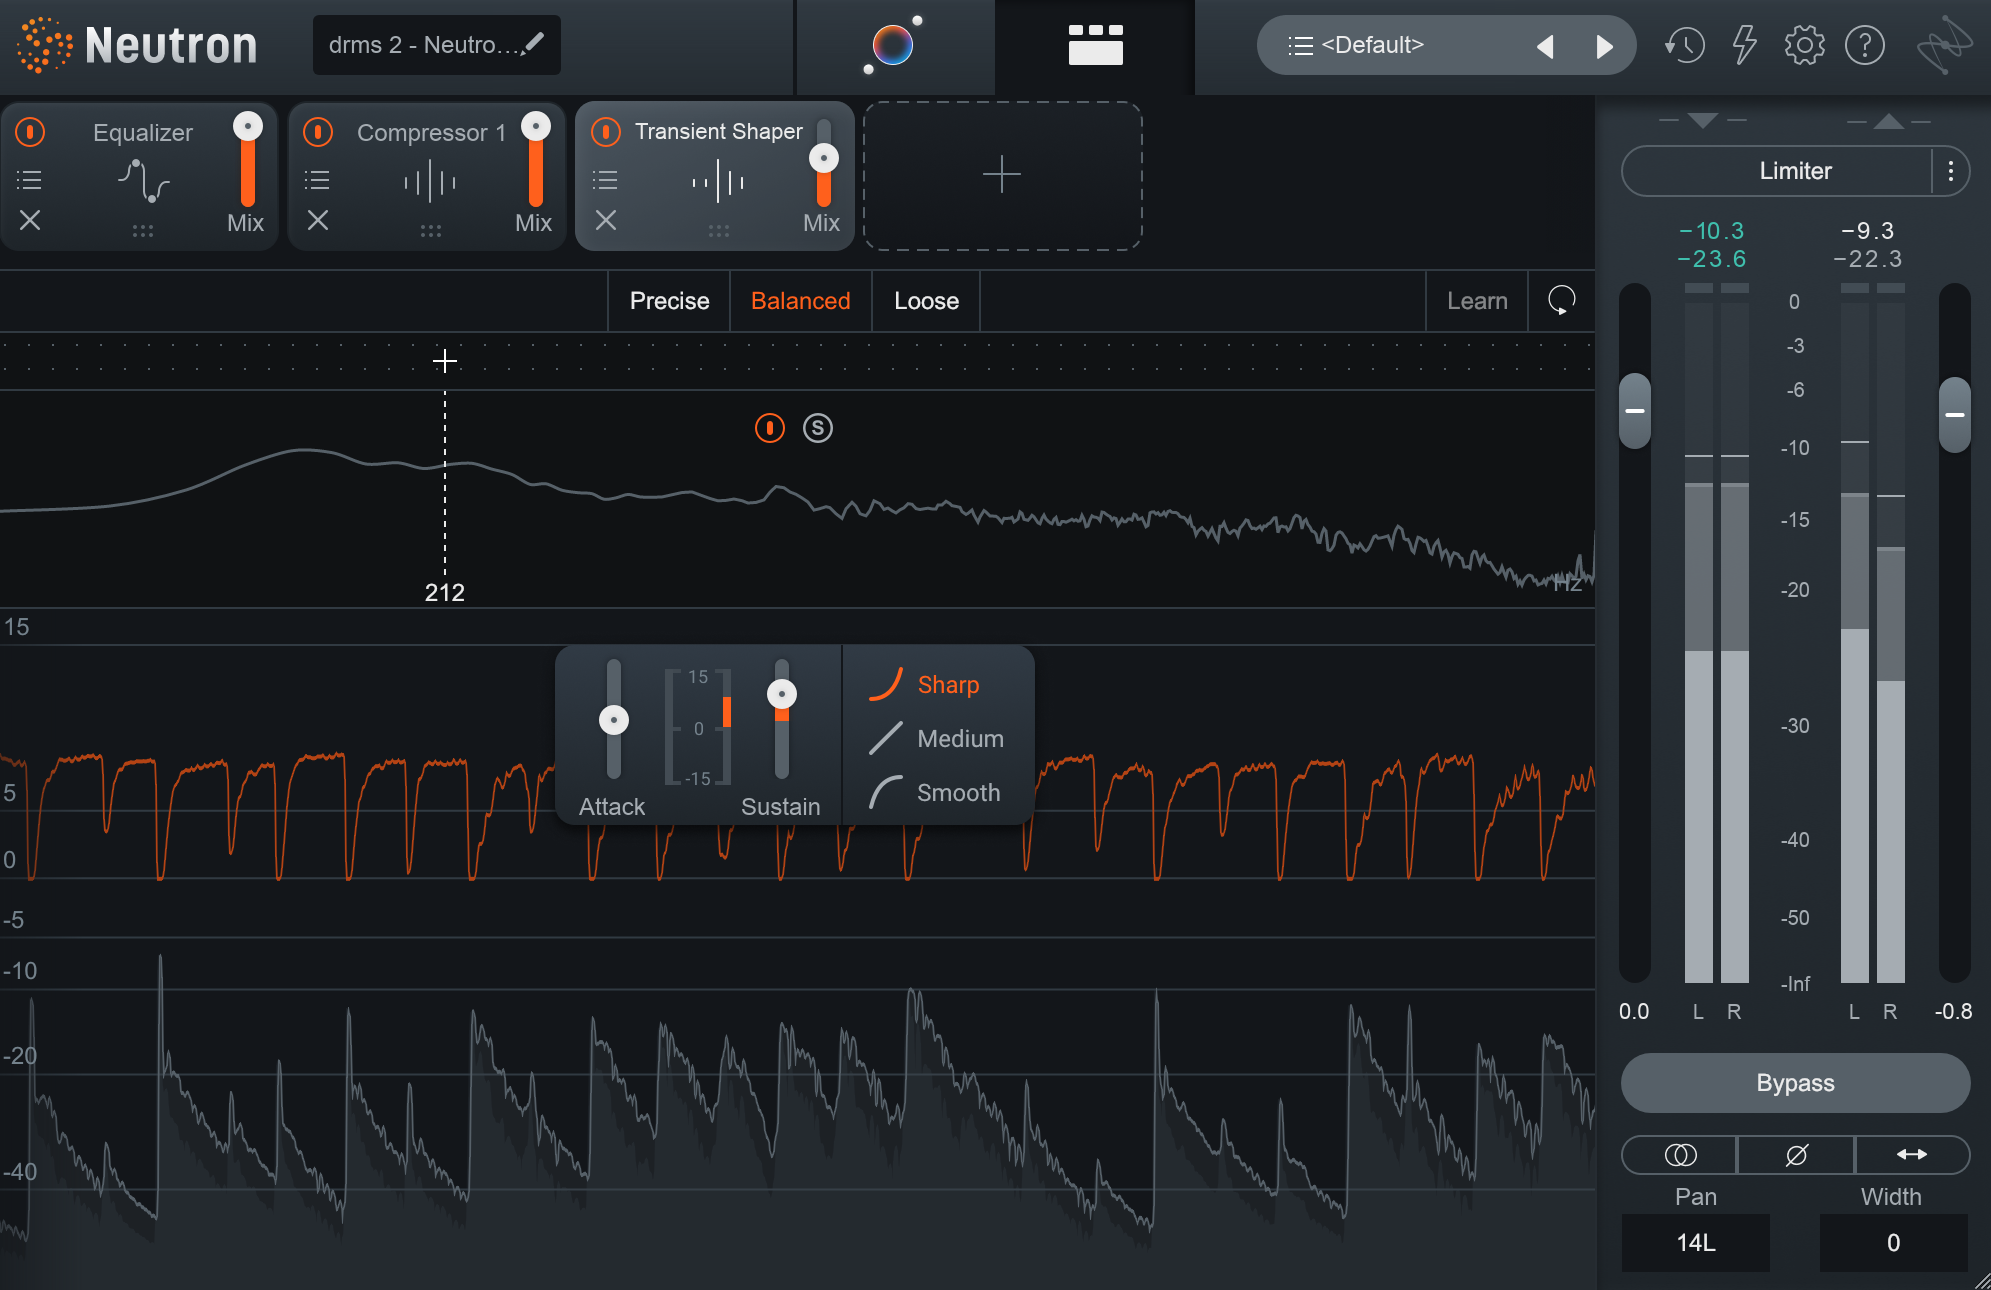
Task: Click the lightning bolt zero latency icon
Action: click(1745, 45)
